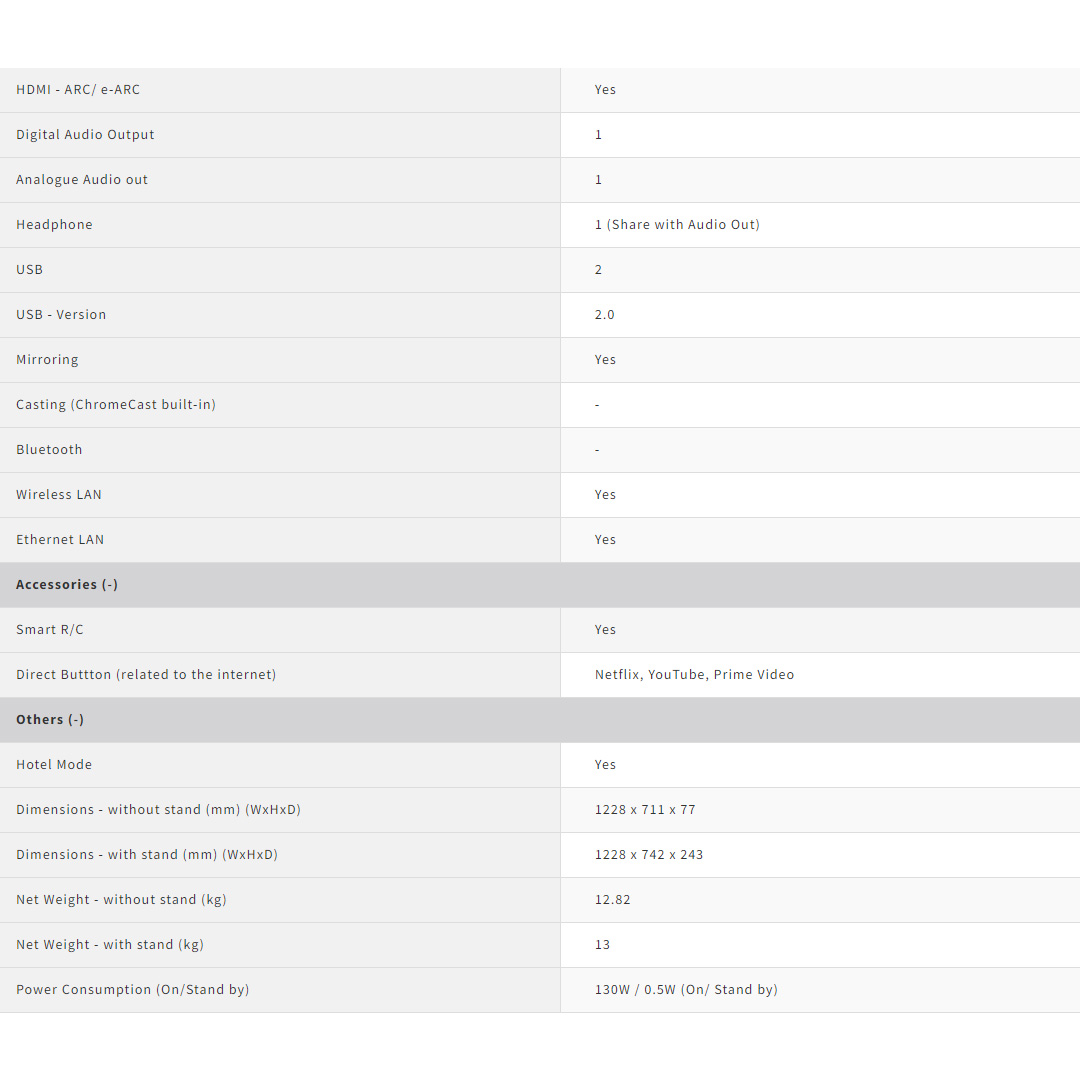Image resolution: width=1080 pixels, height=1080 pixels.
Task: Collapse the Accessories (-) section header
Action: pos(67,584)
